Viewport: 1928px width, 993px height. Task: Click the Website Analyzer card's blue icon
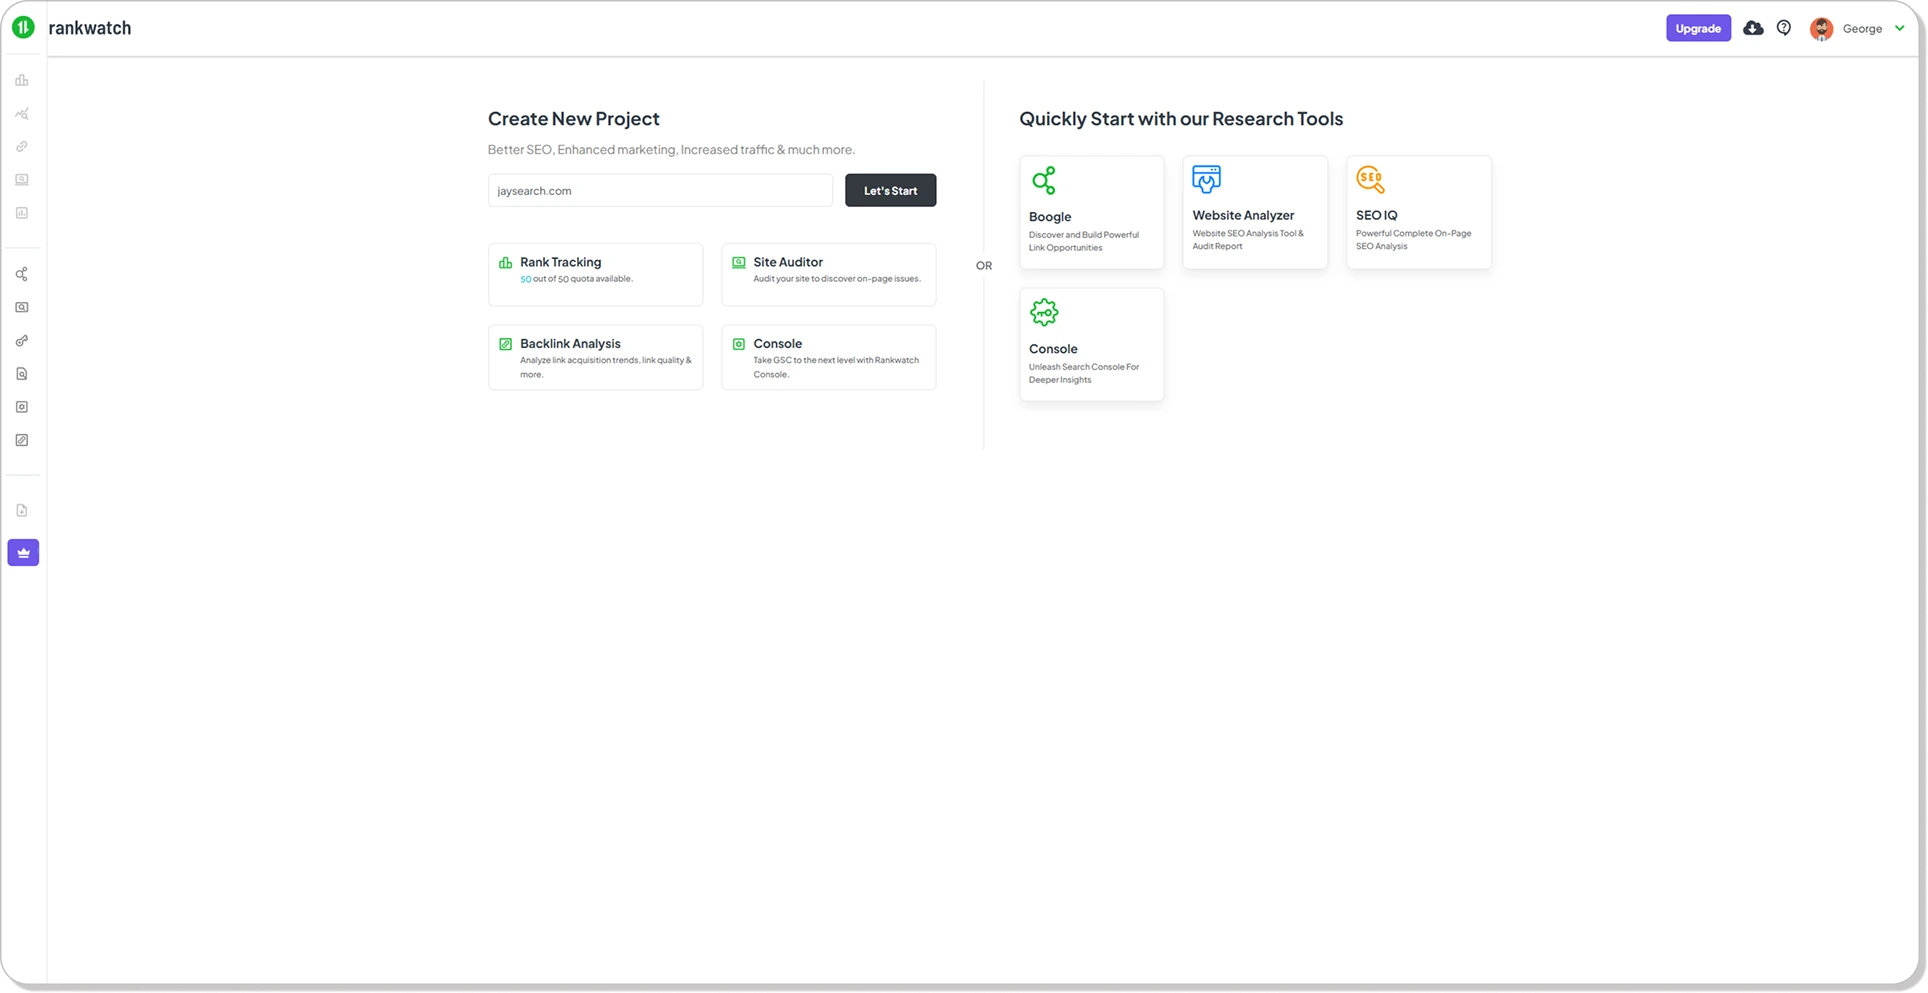[x=1206, y=179]
